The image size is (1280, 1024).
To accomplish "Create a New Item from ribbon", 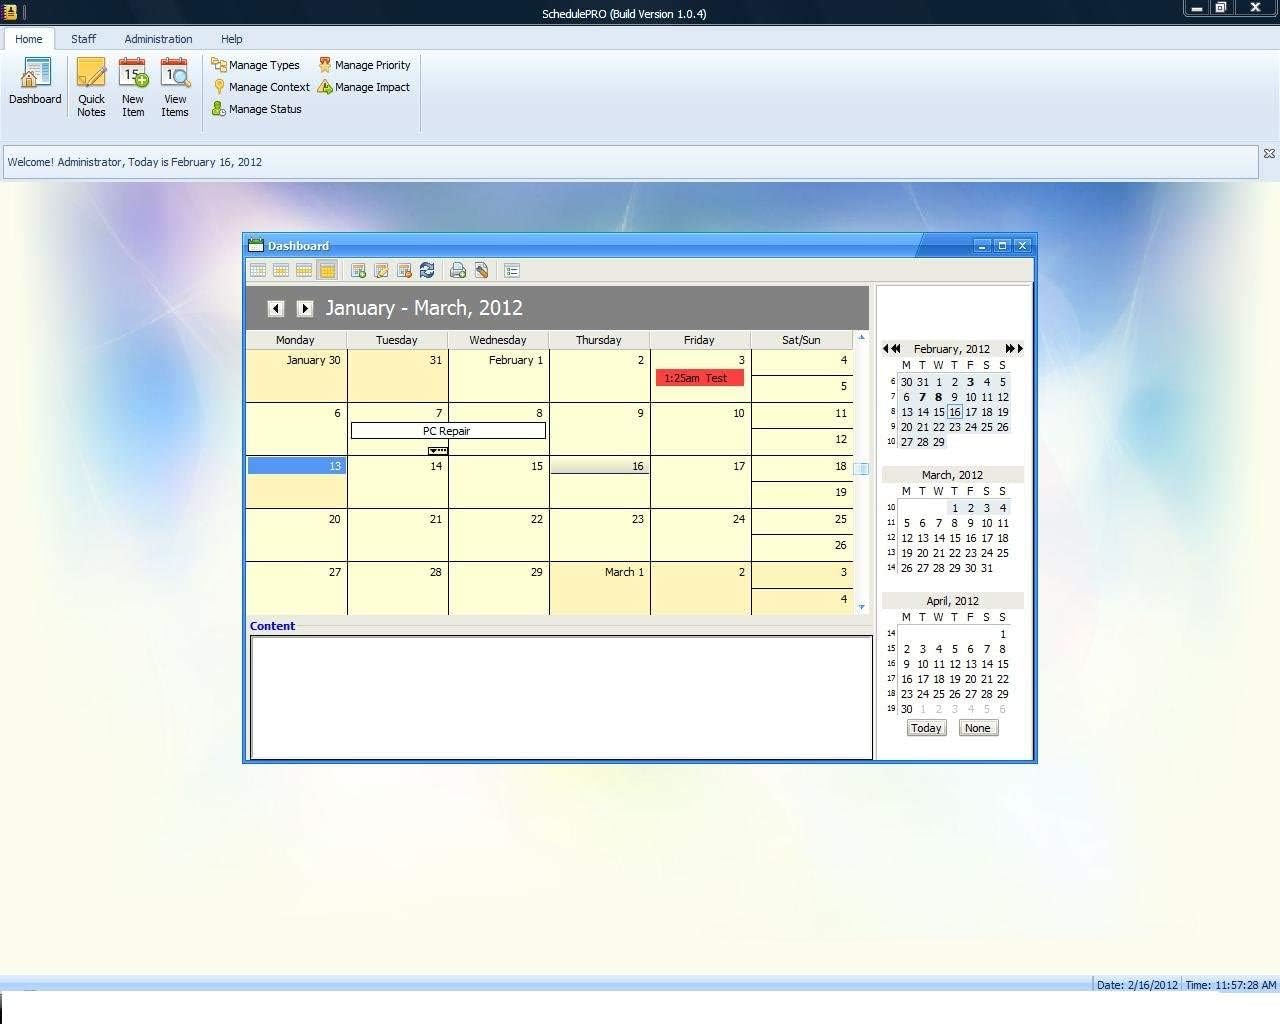I will [133, 87].
